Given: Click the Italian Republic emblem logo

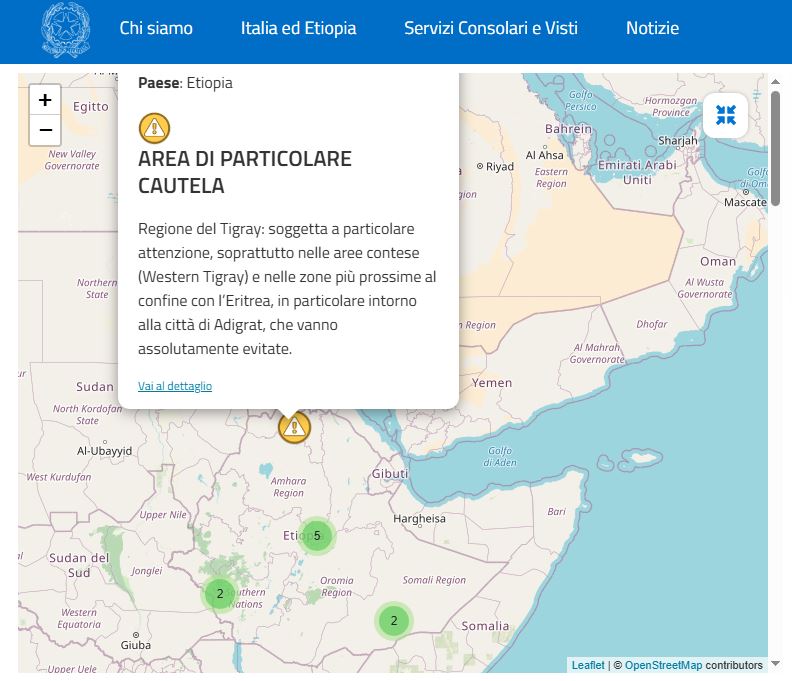Looking at the screenshot, I should point(66,30).
